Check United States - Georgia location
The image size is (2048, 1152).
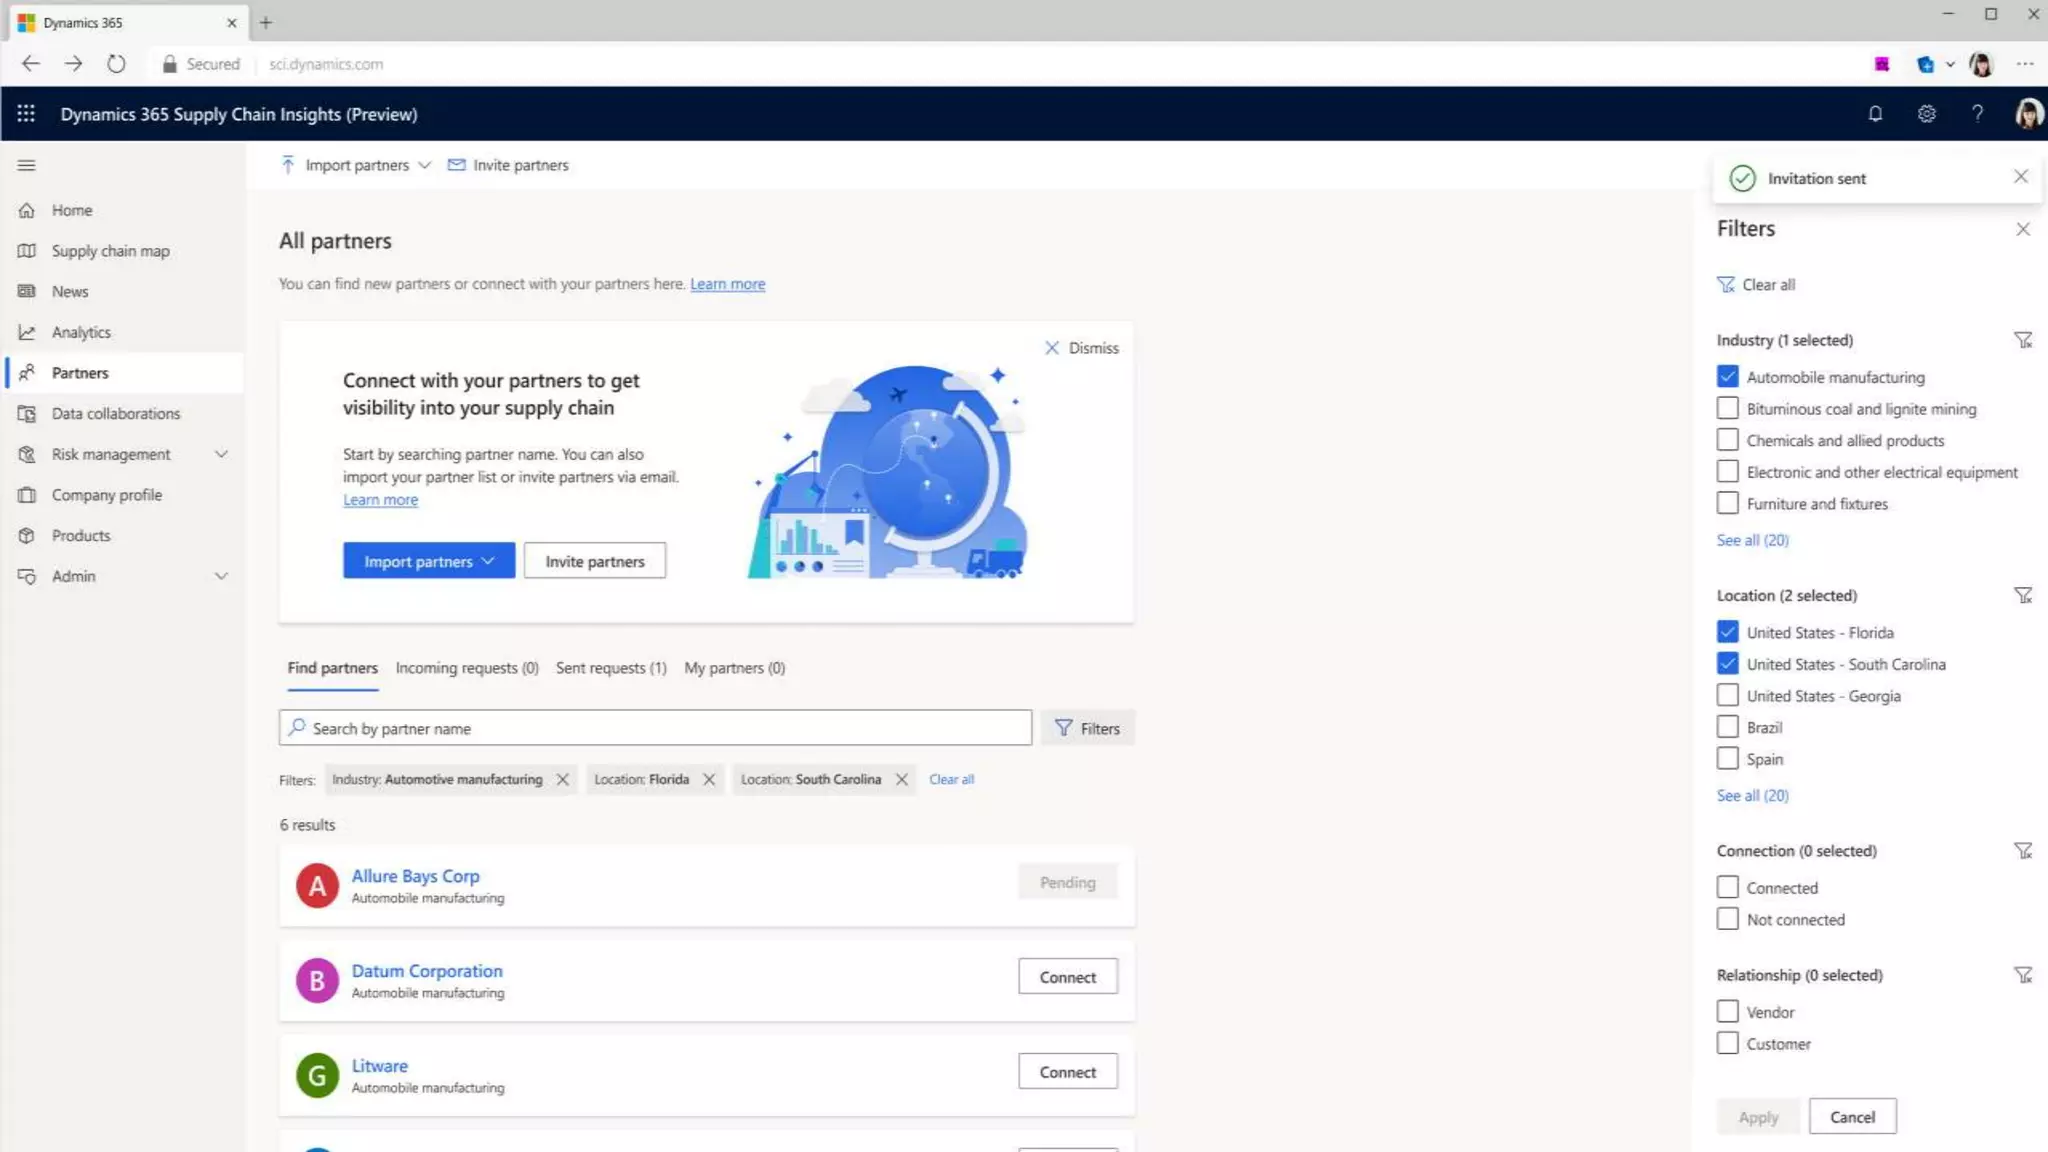1727,696
